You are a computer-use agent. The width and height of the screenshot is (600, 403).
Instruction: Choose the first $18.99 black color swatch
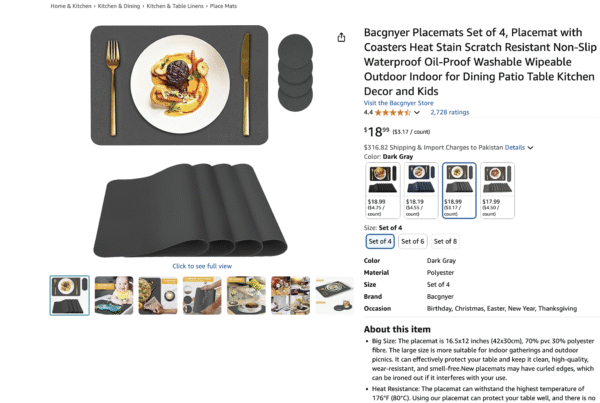point(383,191)
